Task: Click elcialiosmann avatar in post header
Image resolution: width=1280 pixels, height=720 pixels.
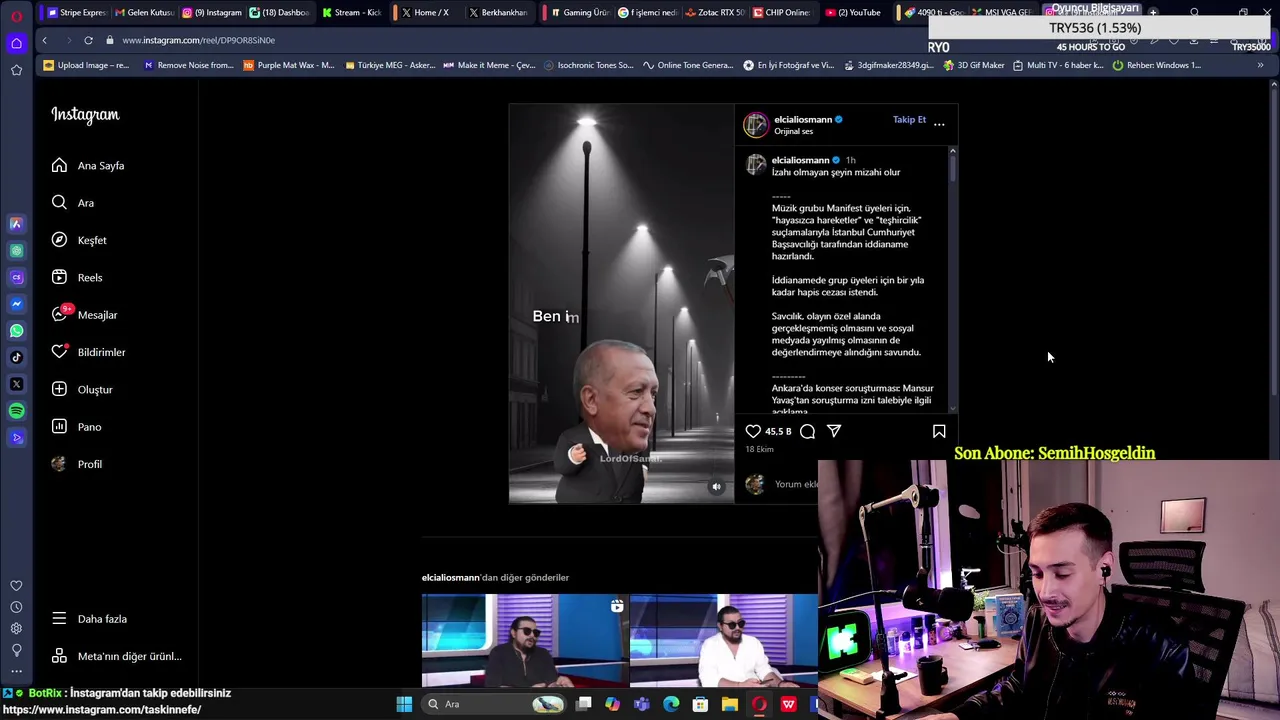Action: click(755, 124)
